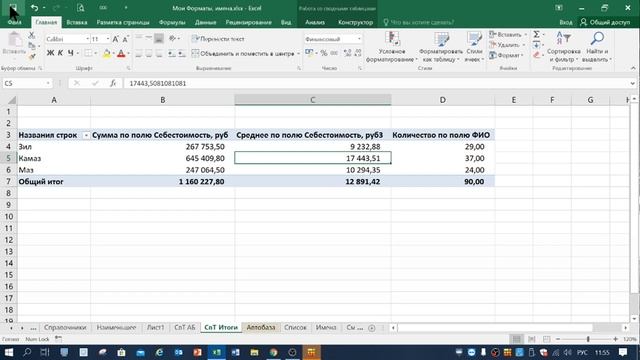Apply the red font color A icon
This screenshot has width=640, height=360.
coord(121,53)
